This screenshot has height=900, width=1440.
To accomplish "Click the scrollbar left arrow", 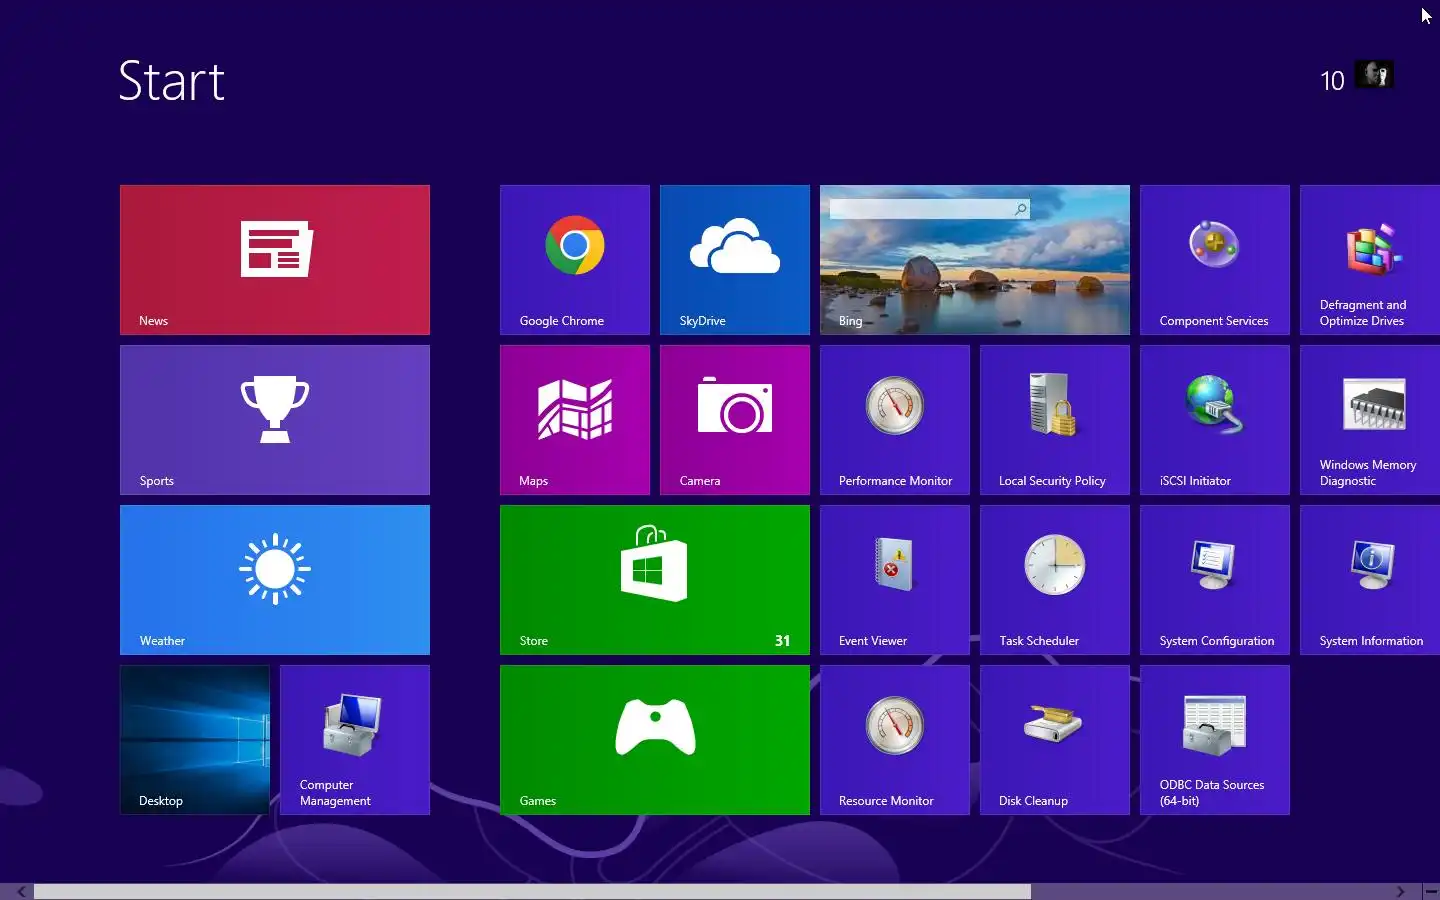I will pyautogui.click(x=20, y=891).
